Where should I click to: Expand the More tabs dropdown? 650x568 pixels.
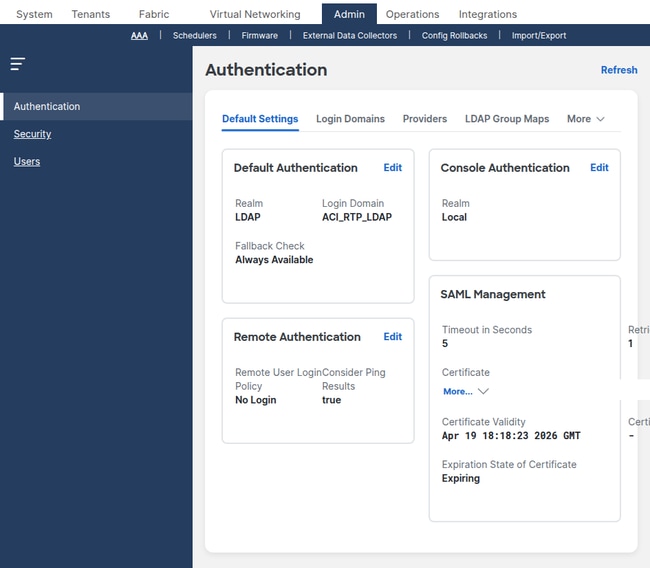pos(585,119)
